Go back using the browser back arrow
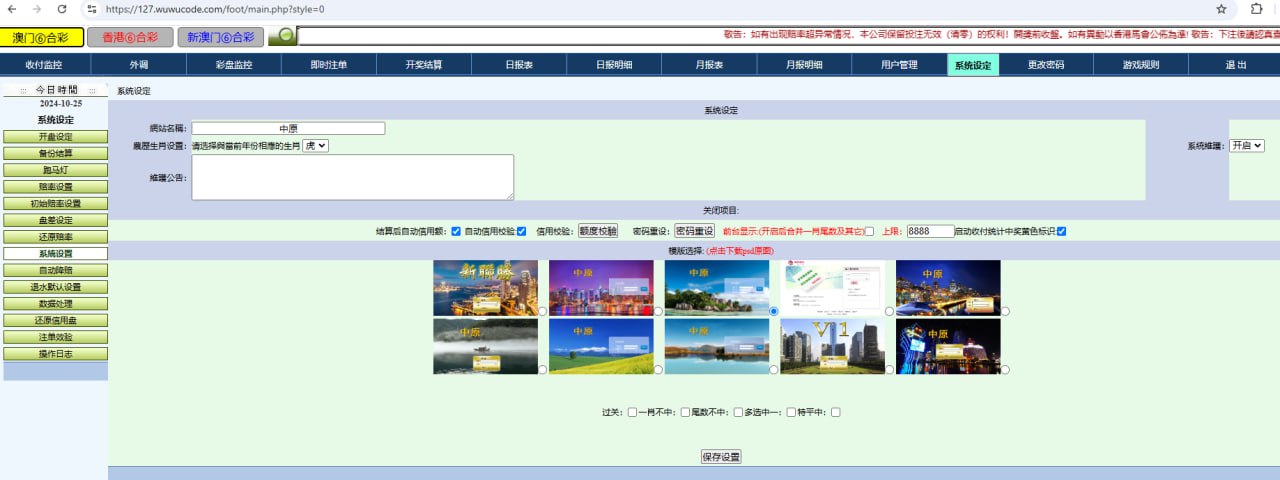Image resolution: width=1280 pixels, height=480 pixels. tap(13, 9)
